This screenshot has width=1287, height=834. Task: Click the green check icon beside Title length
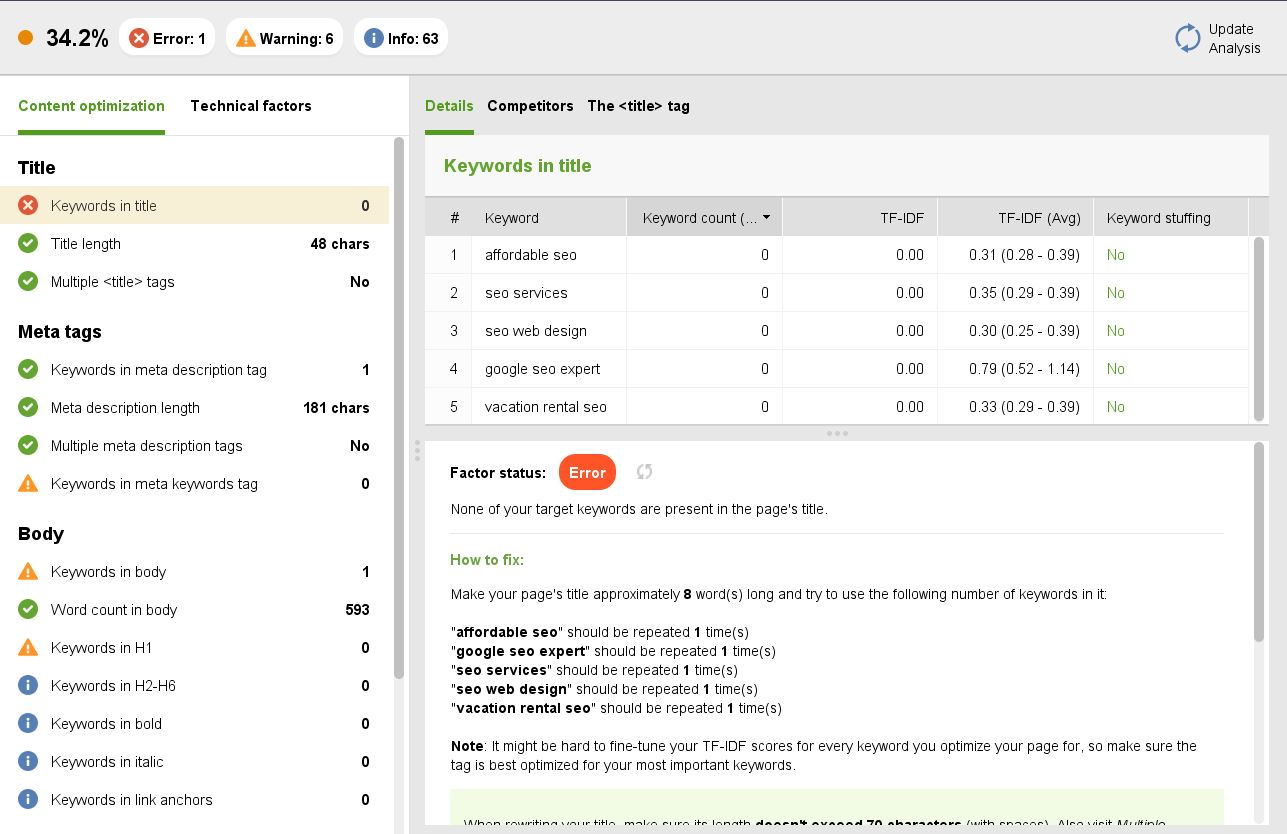point(28,243)
